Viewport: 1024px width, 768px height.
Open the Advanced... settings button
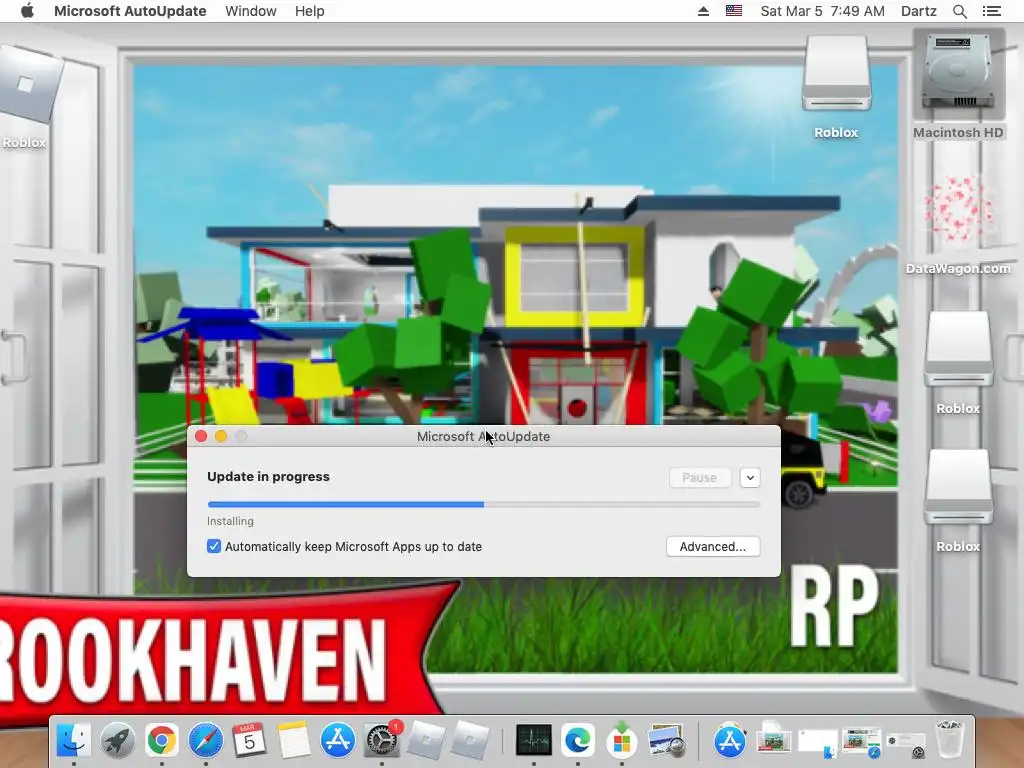coord(712,547)
